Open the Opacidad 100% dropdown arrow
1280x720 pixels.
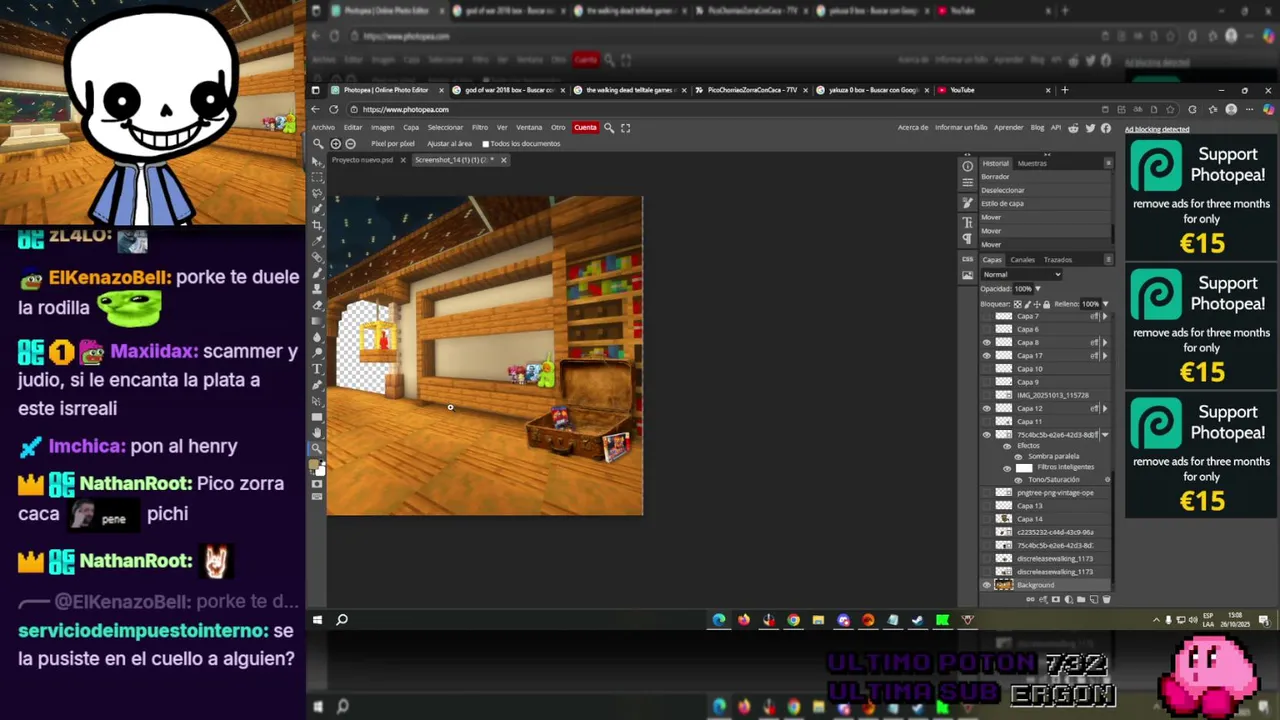point(1037,289)
